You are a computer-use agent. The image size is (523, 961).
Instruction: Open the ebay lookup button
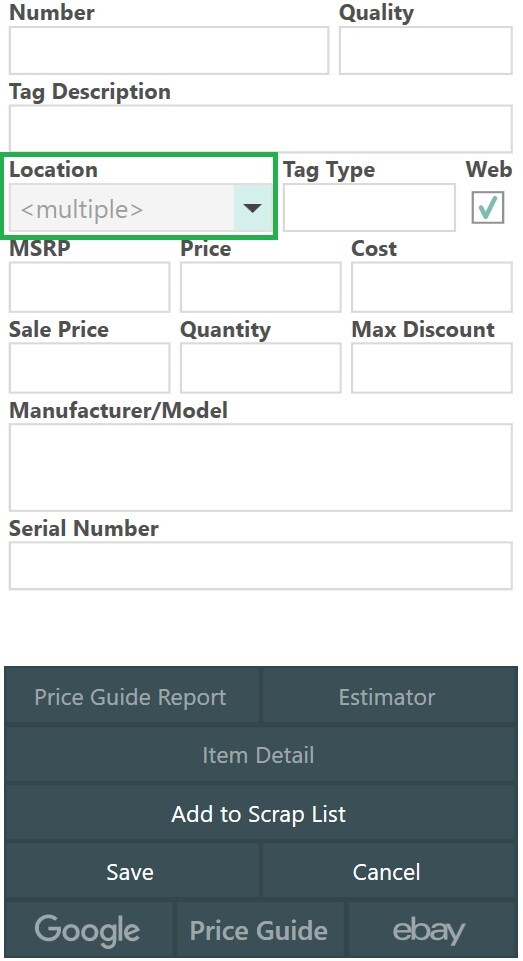pos(432,930)
